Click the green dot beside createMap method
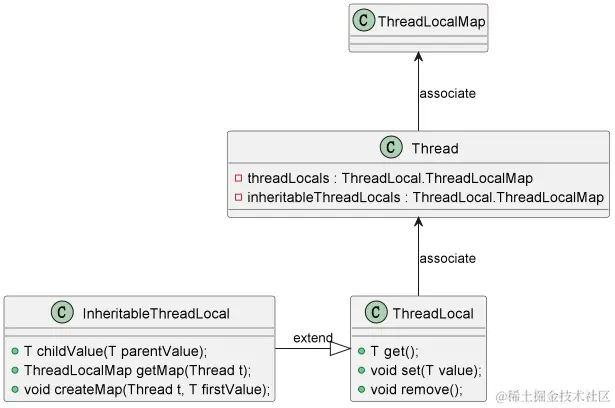615x408 pixels. [15, 390]
